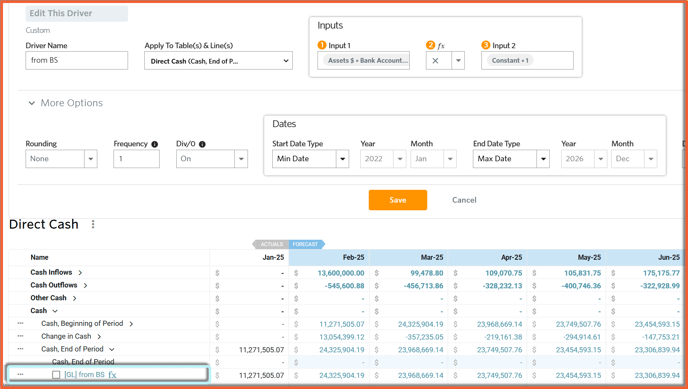Open row menu for Cash, End of Period
The height and width of the screenshot is (389, 688).
coord(20,349)
